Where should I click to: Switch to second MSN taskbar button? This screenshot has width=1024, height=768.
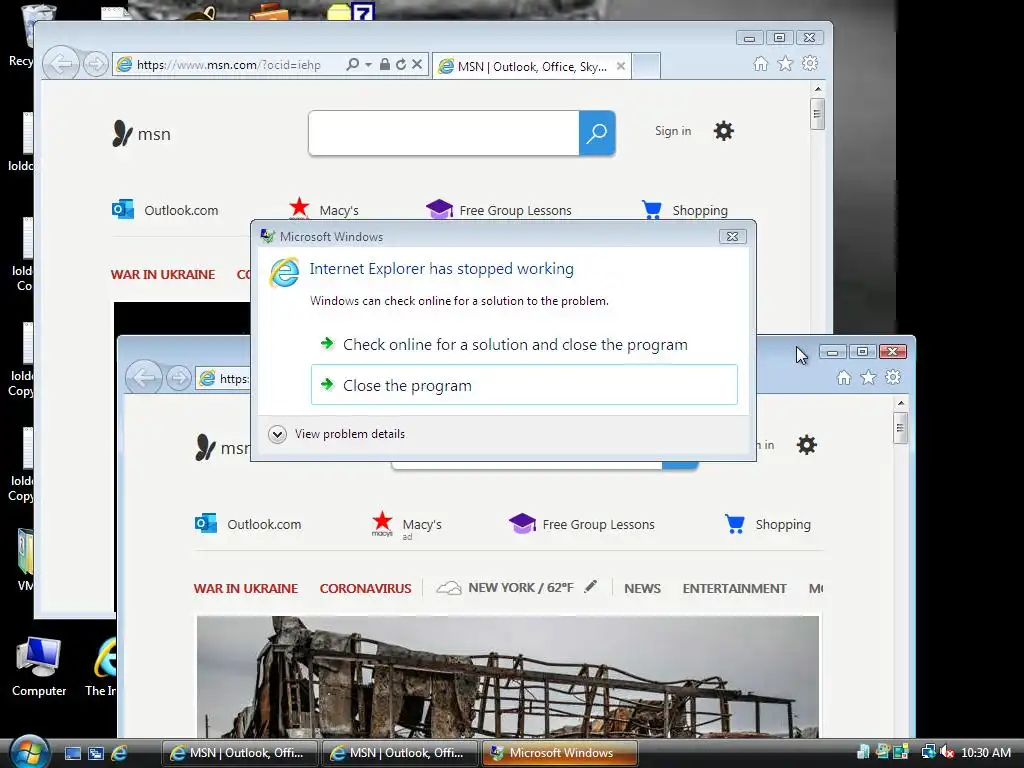click(x=400, y=753)
